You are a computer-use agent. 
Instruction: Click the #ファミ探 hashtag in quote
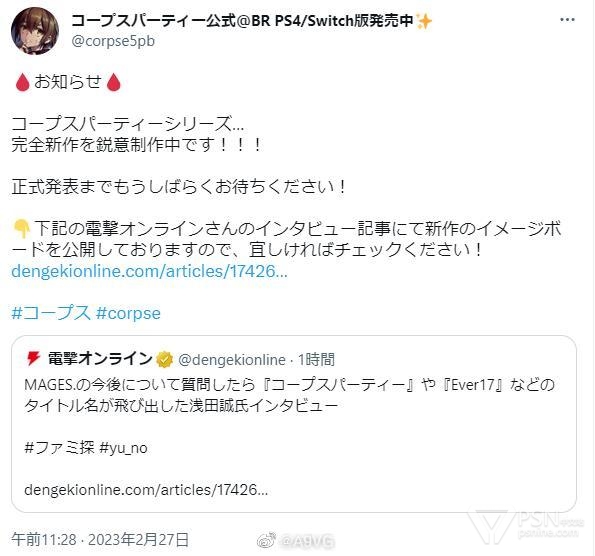click(x=59, y=448)
